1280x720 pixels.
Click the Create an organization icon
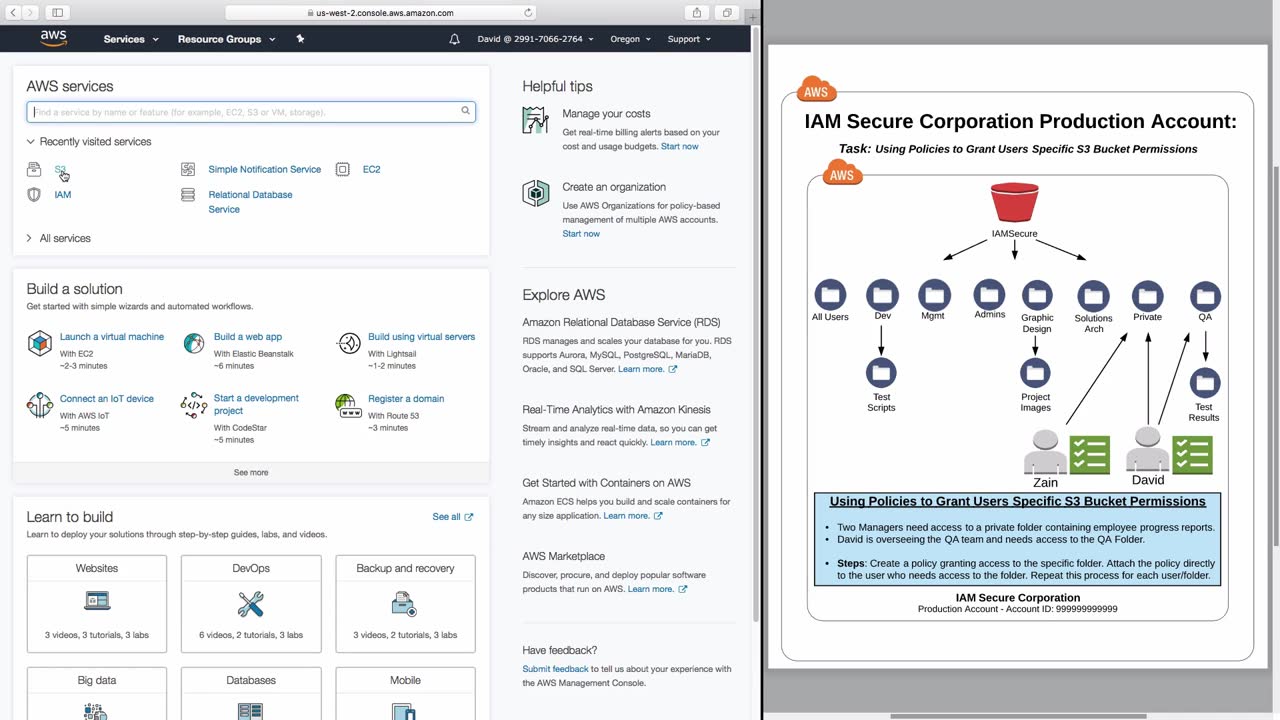click(x=535, y=193)
